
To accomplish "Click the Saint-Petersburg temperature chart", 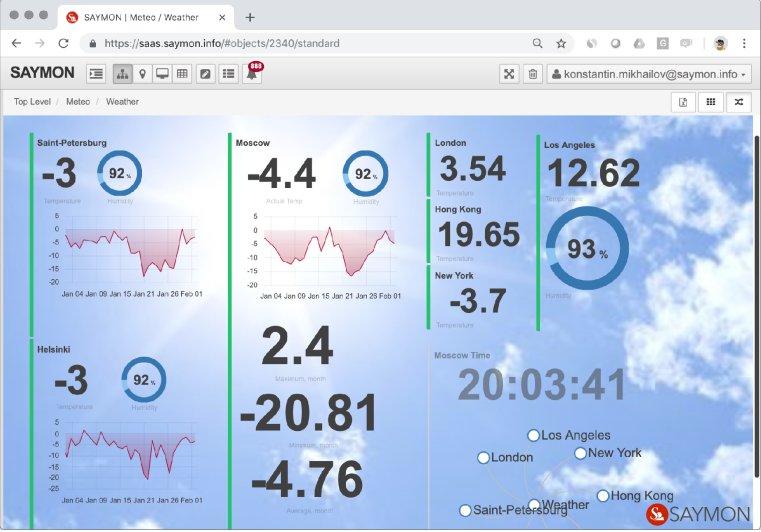I will [127, 254].
